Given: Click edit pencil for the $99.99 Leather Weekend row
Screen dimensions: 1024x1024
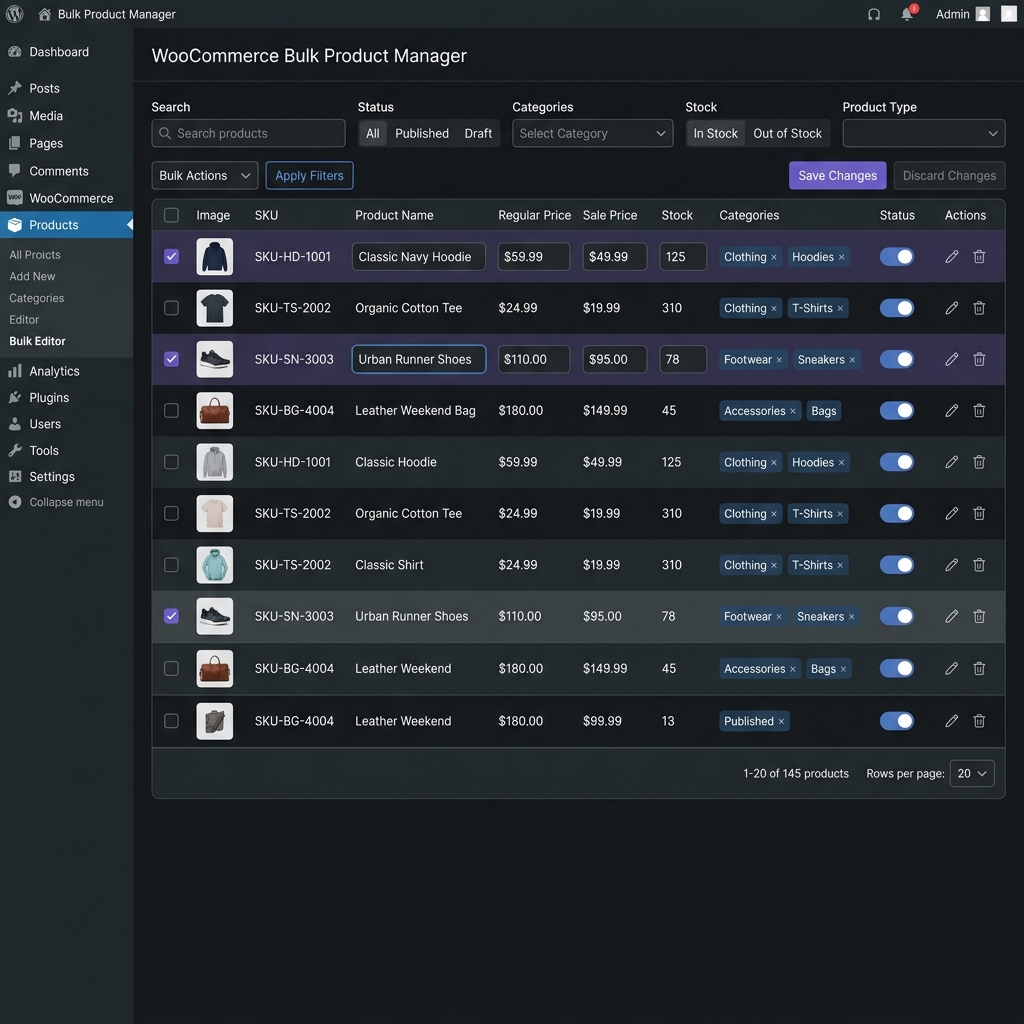Looking at the screenshot, I should 952,720.
